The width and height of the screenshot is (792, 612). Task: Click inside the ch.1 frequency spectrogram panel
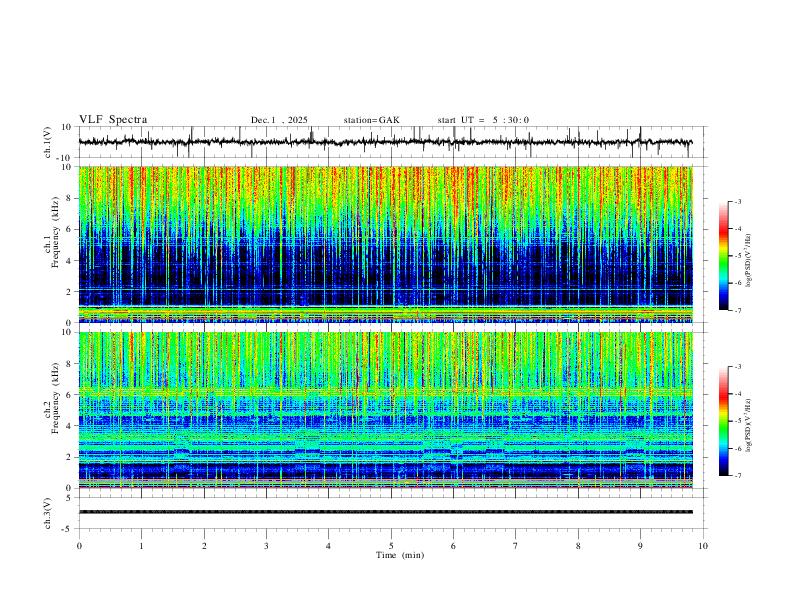(x=385, y=244)
